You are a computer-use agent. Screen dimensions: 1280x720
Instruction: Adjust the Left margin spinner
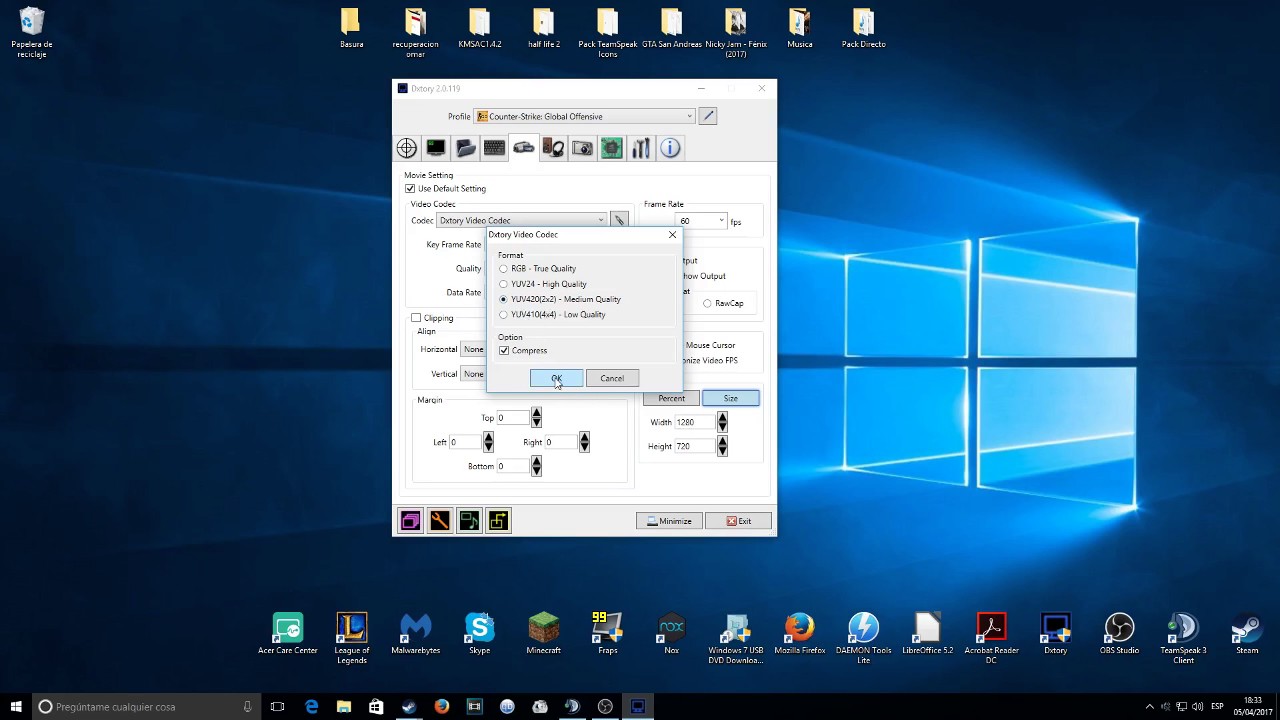pos(488,441)
